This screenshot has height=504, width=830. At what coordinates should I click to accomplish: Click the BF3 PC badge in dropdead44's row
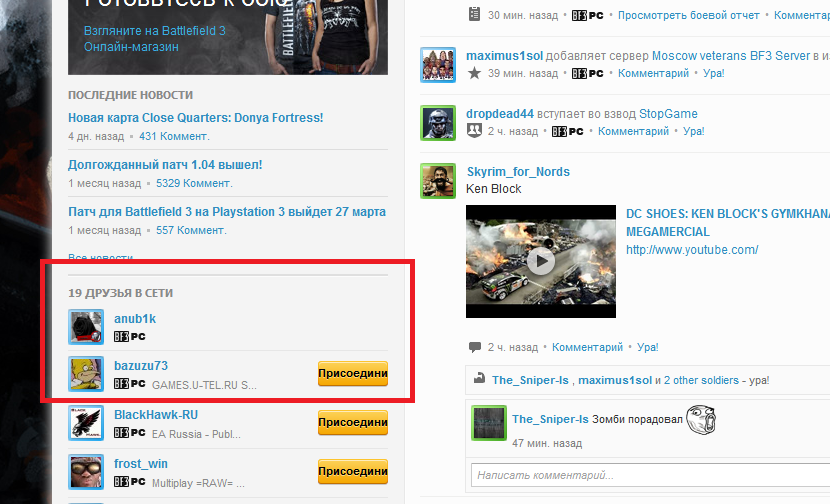pos(567,131)
